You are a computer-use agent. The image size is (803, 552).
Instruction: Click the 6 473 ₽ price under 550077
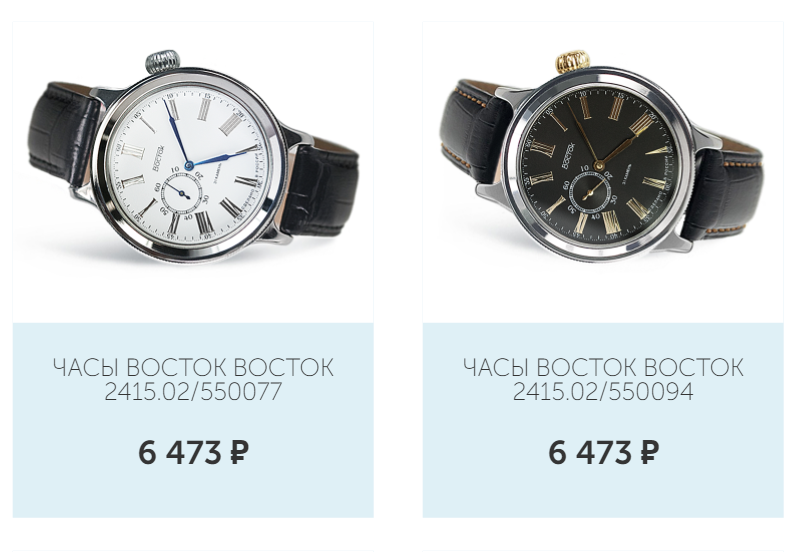pyautogui.click(x=193, y=452)
